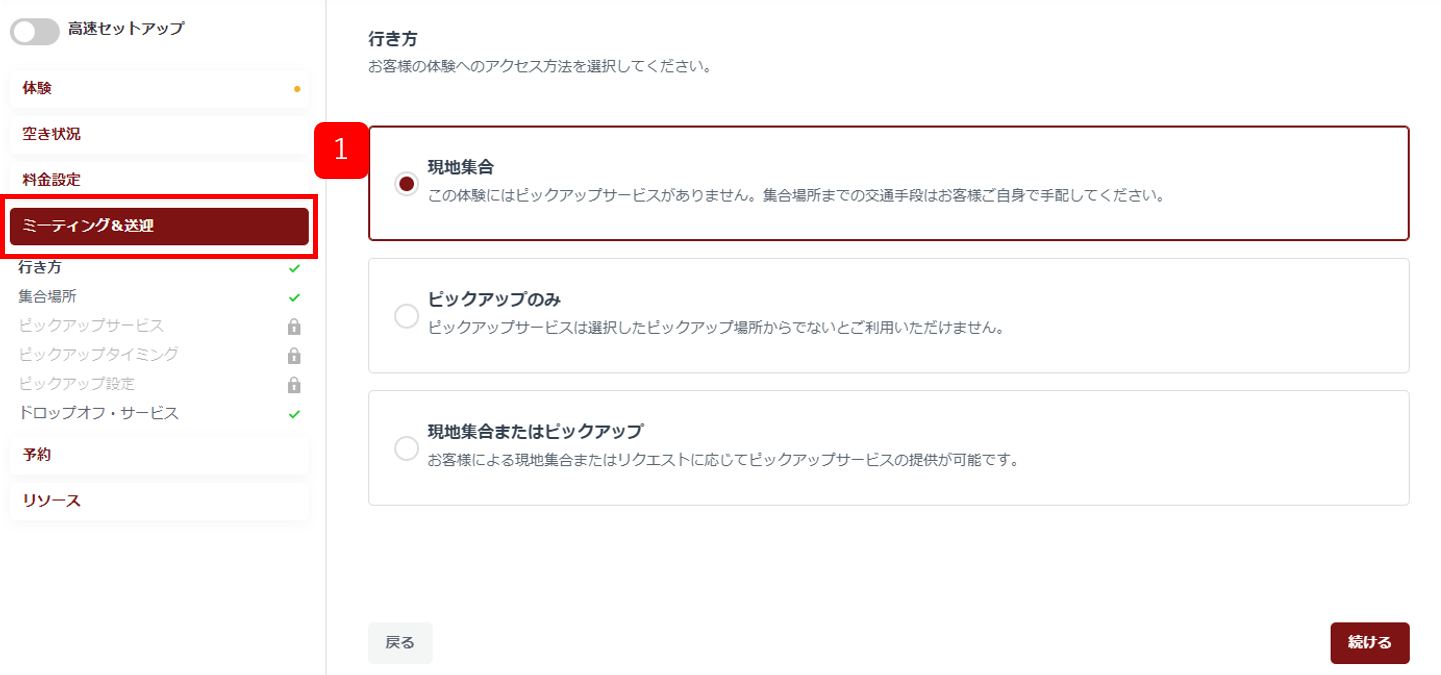This screenshot has height=675, width=1441.
Task: Expand the 空き状況 section
Action: 159,134
